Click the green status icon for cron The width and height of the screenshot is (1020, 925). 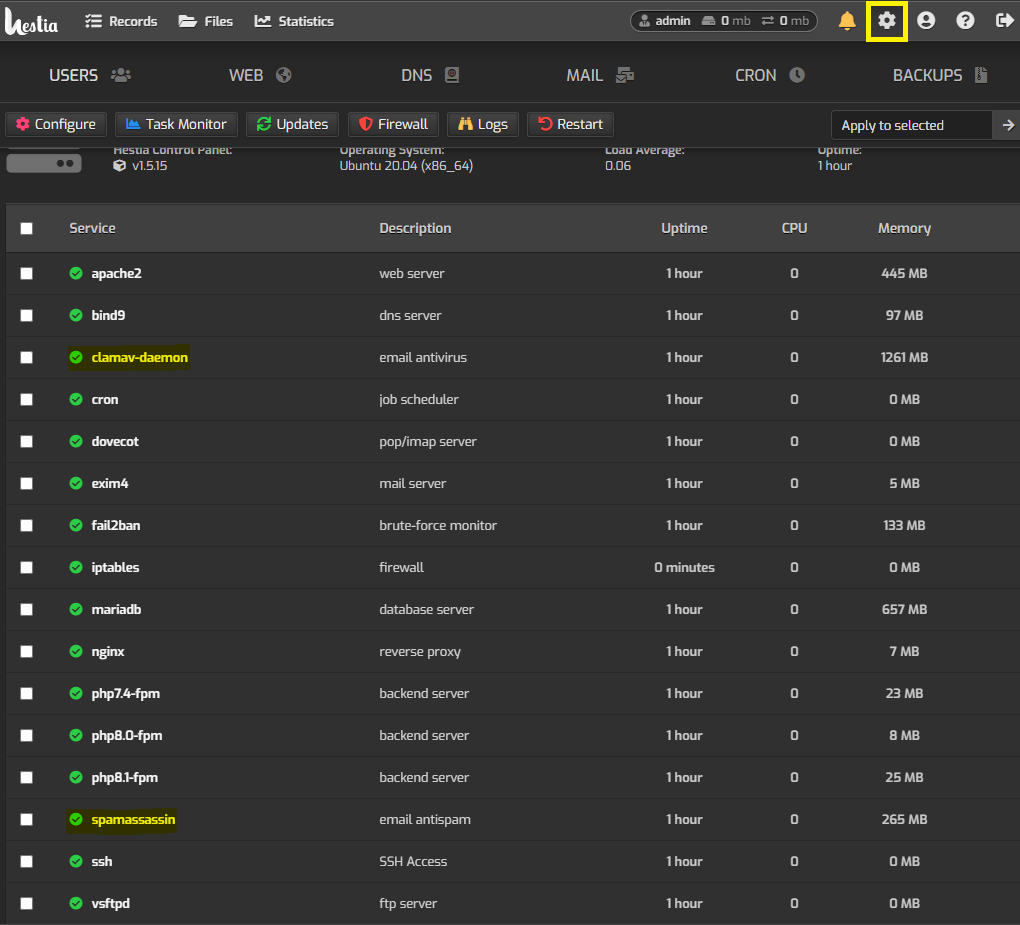(x=76, y=399)
